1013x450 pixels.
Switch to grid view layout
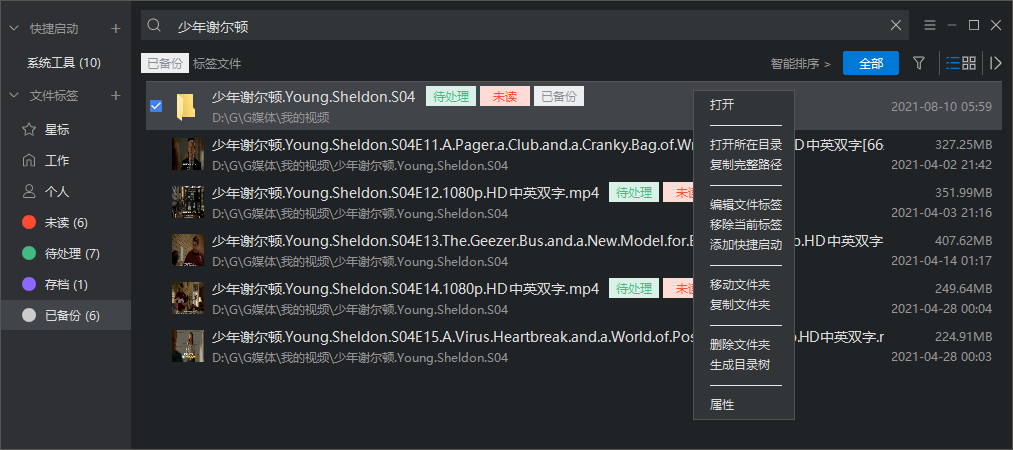(969, 63)
